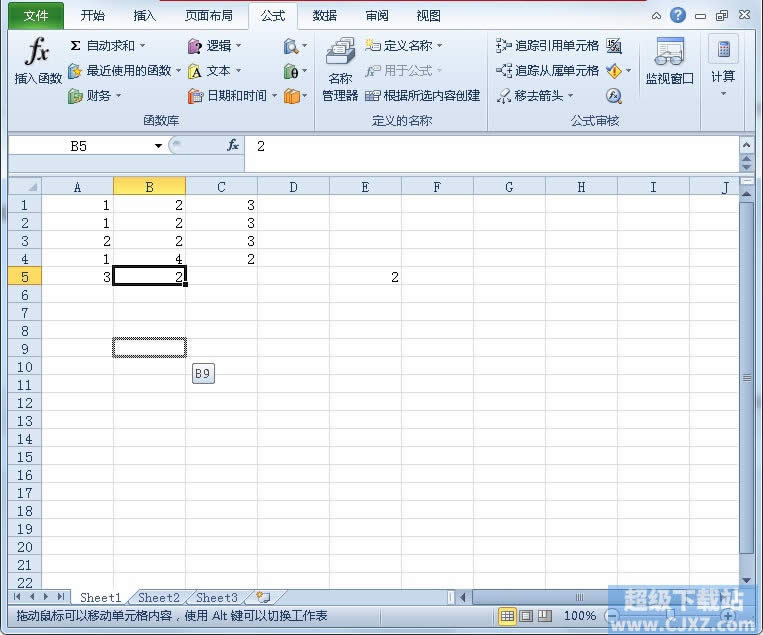The height and width of the screenshot is (635, 763).
Task: Expand the Text (文本) dropdown arrow
Action: point(238,71)
